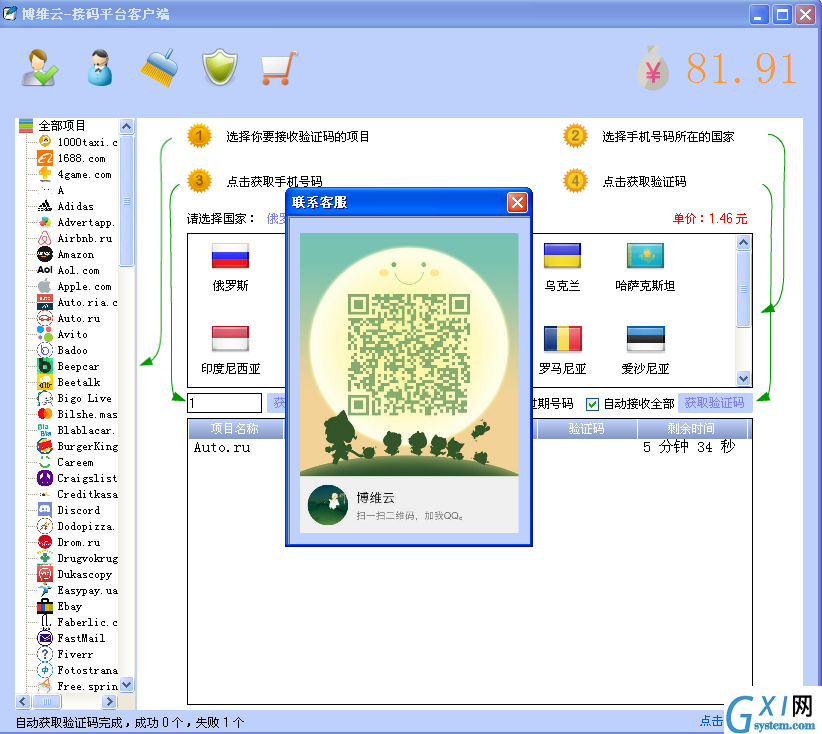Click project tree scroll down arrow
This screenshot has height=734, width=822.
click(x=126, y=684)
